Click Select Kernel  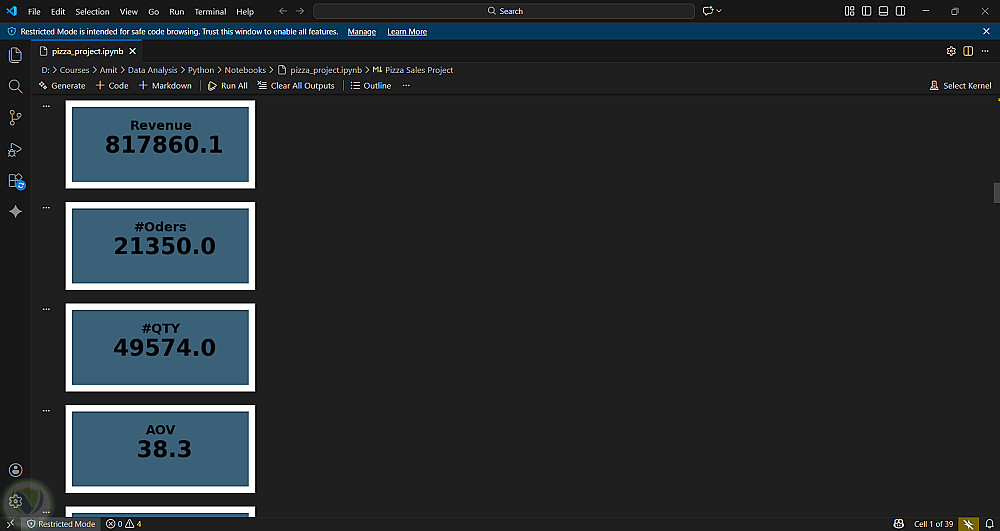[961, 85]
